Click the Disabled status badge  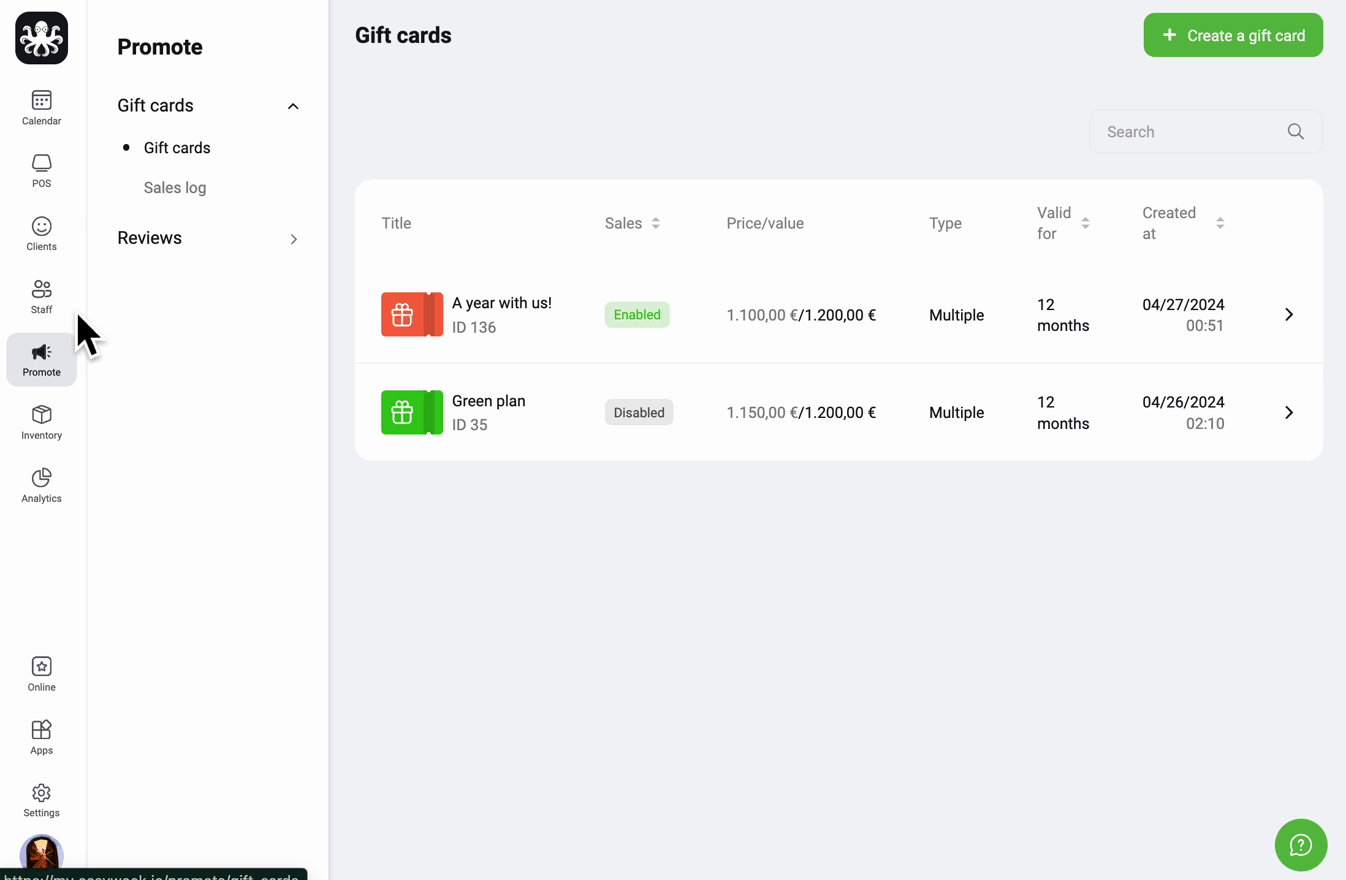click(639, 412)
